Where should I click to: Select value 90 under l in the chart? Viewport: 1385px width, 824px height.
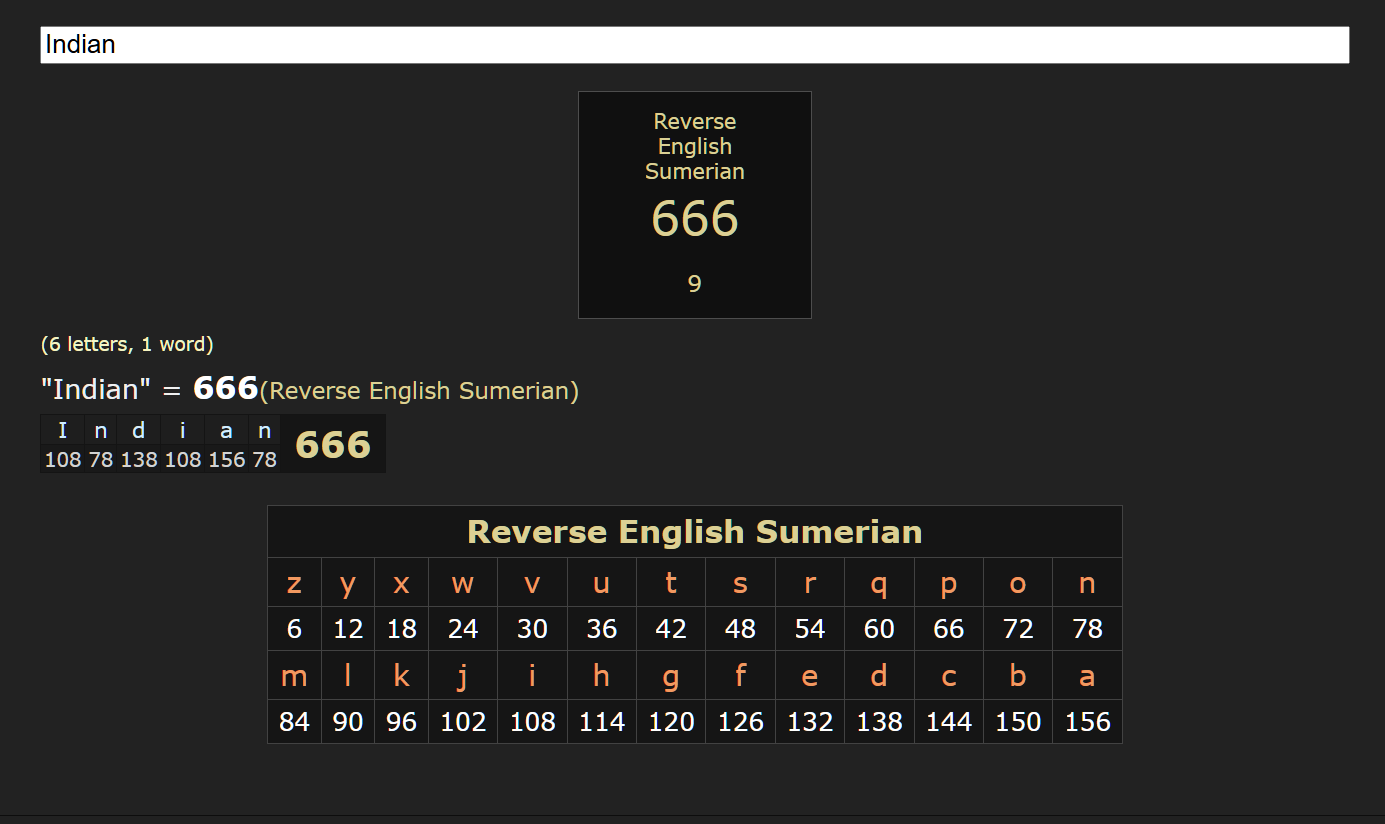[348, 722]
